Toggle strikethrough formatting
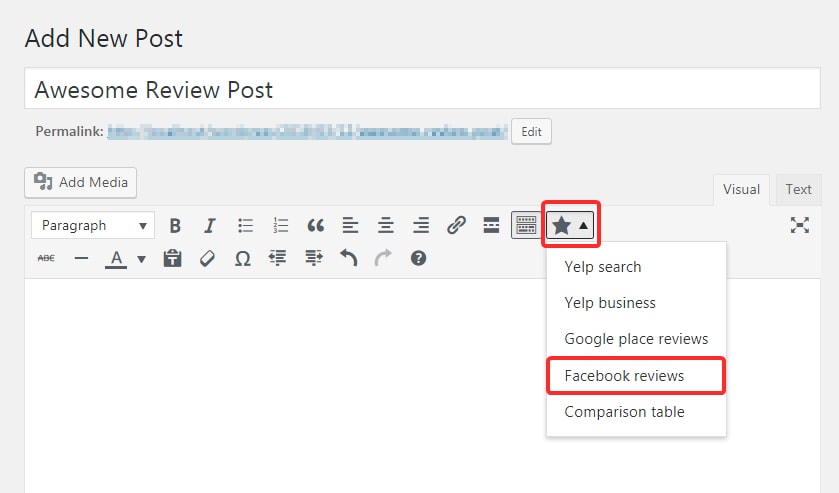 [x=47, y=259]
